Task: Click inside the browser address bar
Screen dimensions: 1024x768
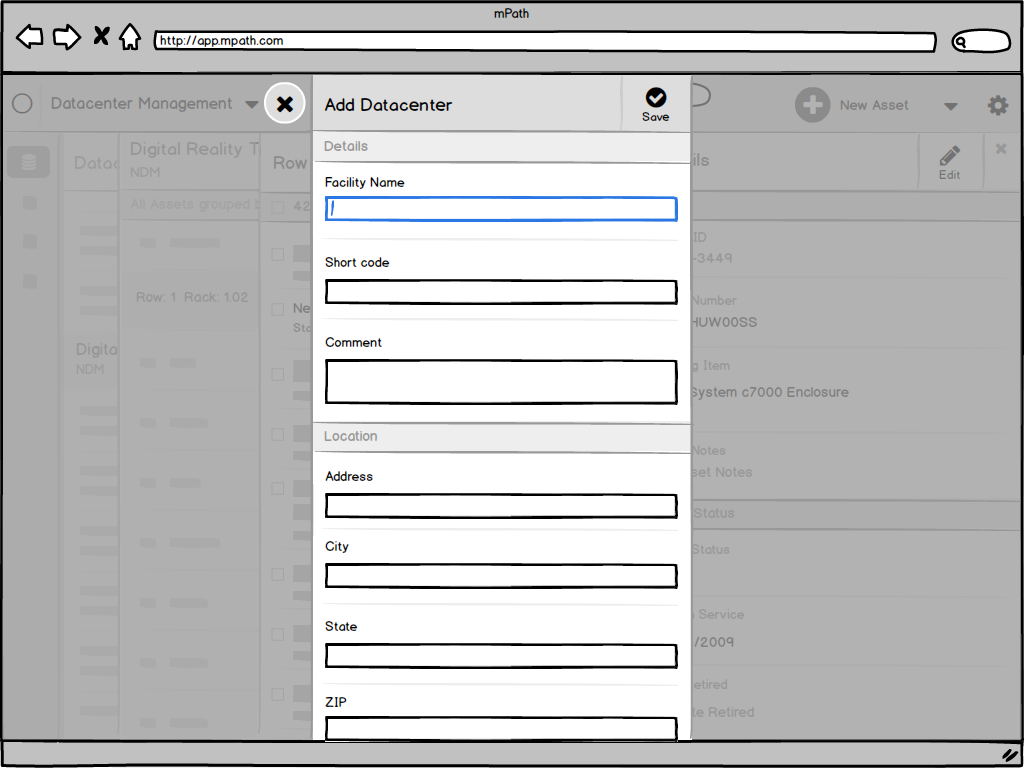Action: point(545,41)
